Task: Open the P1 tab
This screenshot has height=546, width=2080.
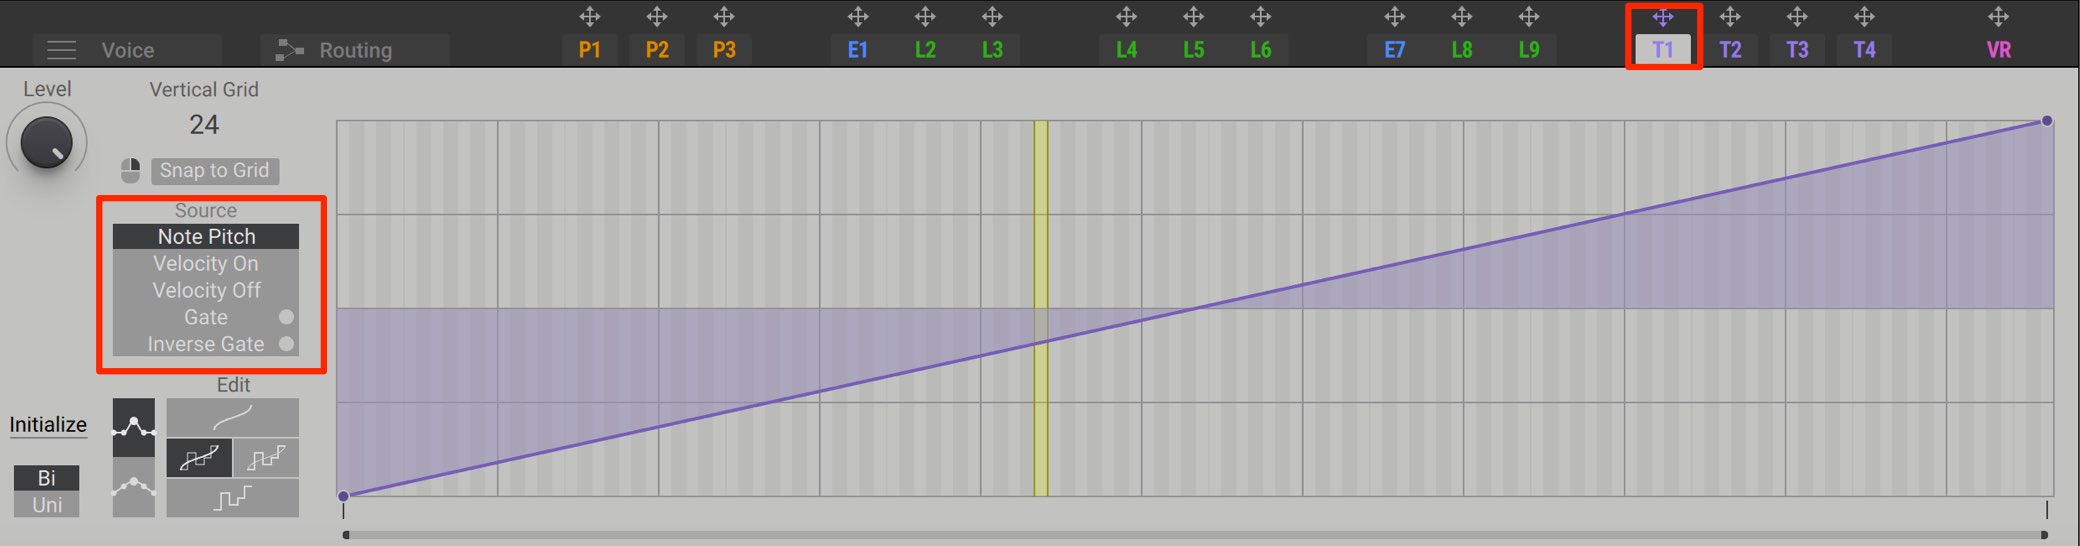Action: tap(590, 50)
